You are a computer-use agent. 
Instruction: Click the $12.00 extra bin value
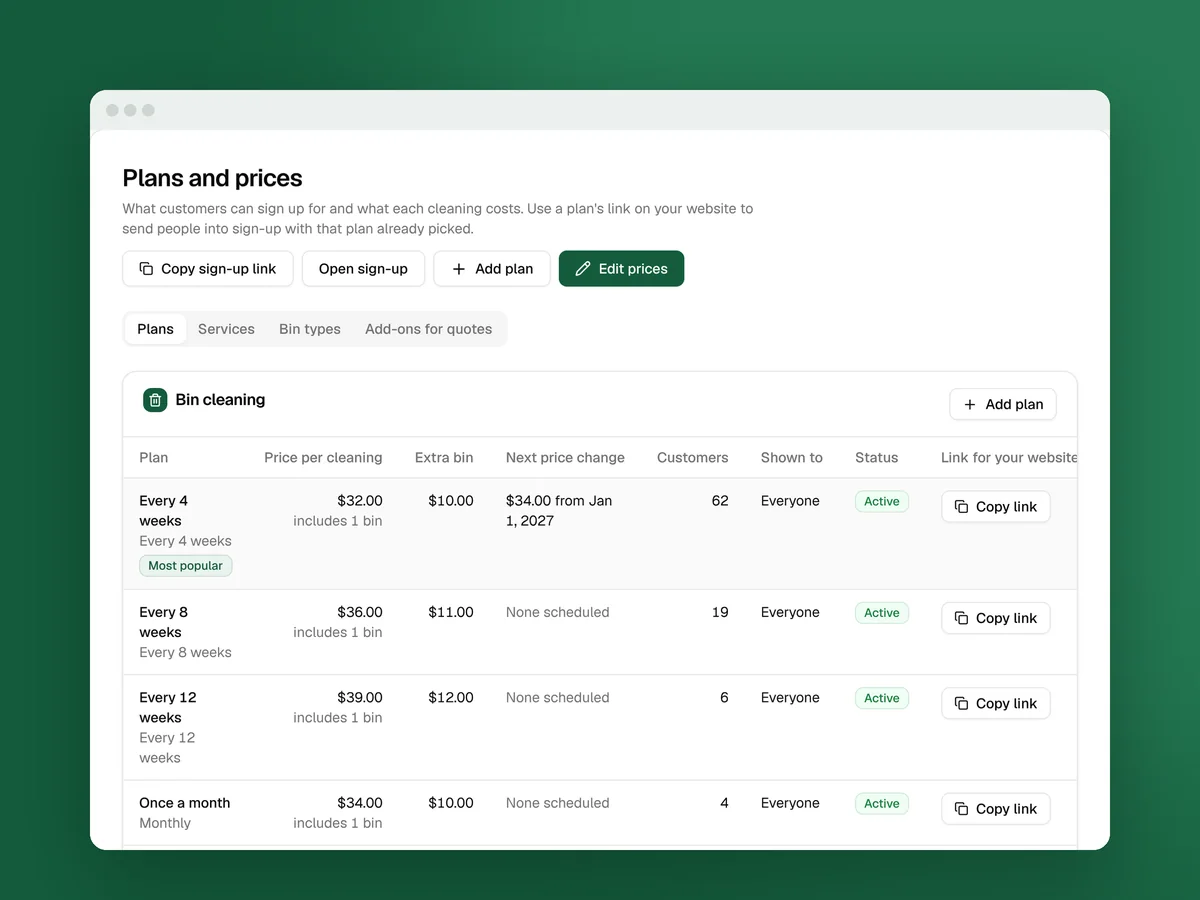(x=451, y=697)
